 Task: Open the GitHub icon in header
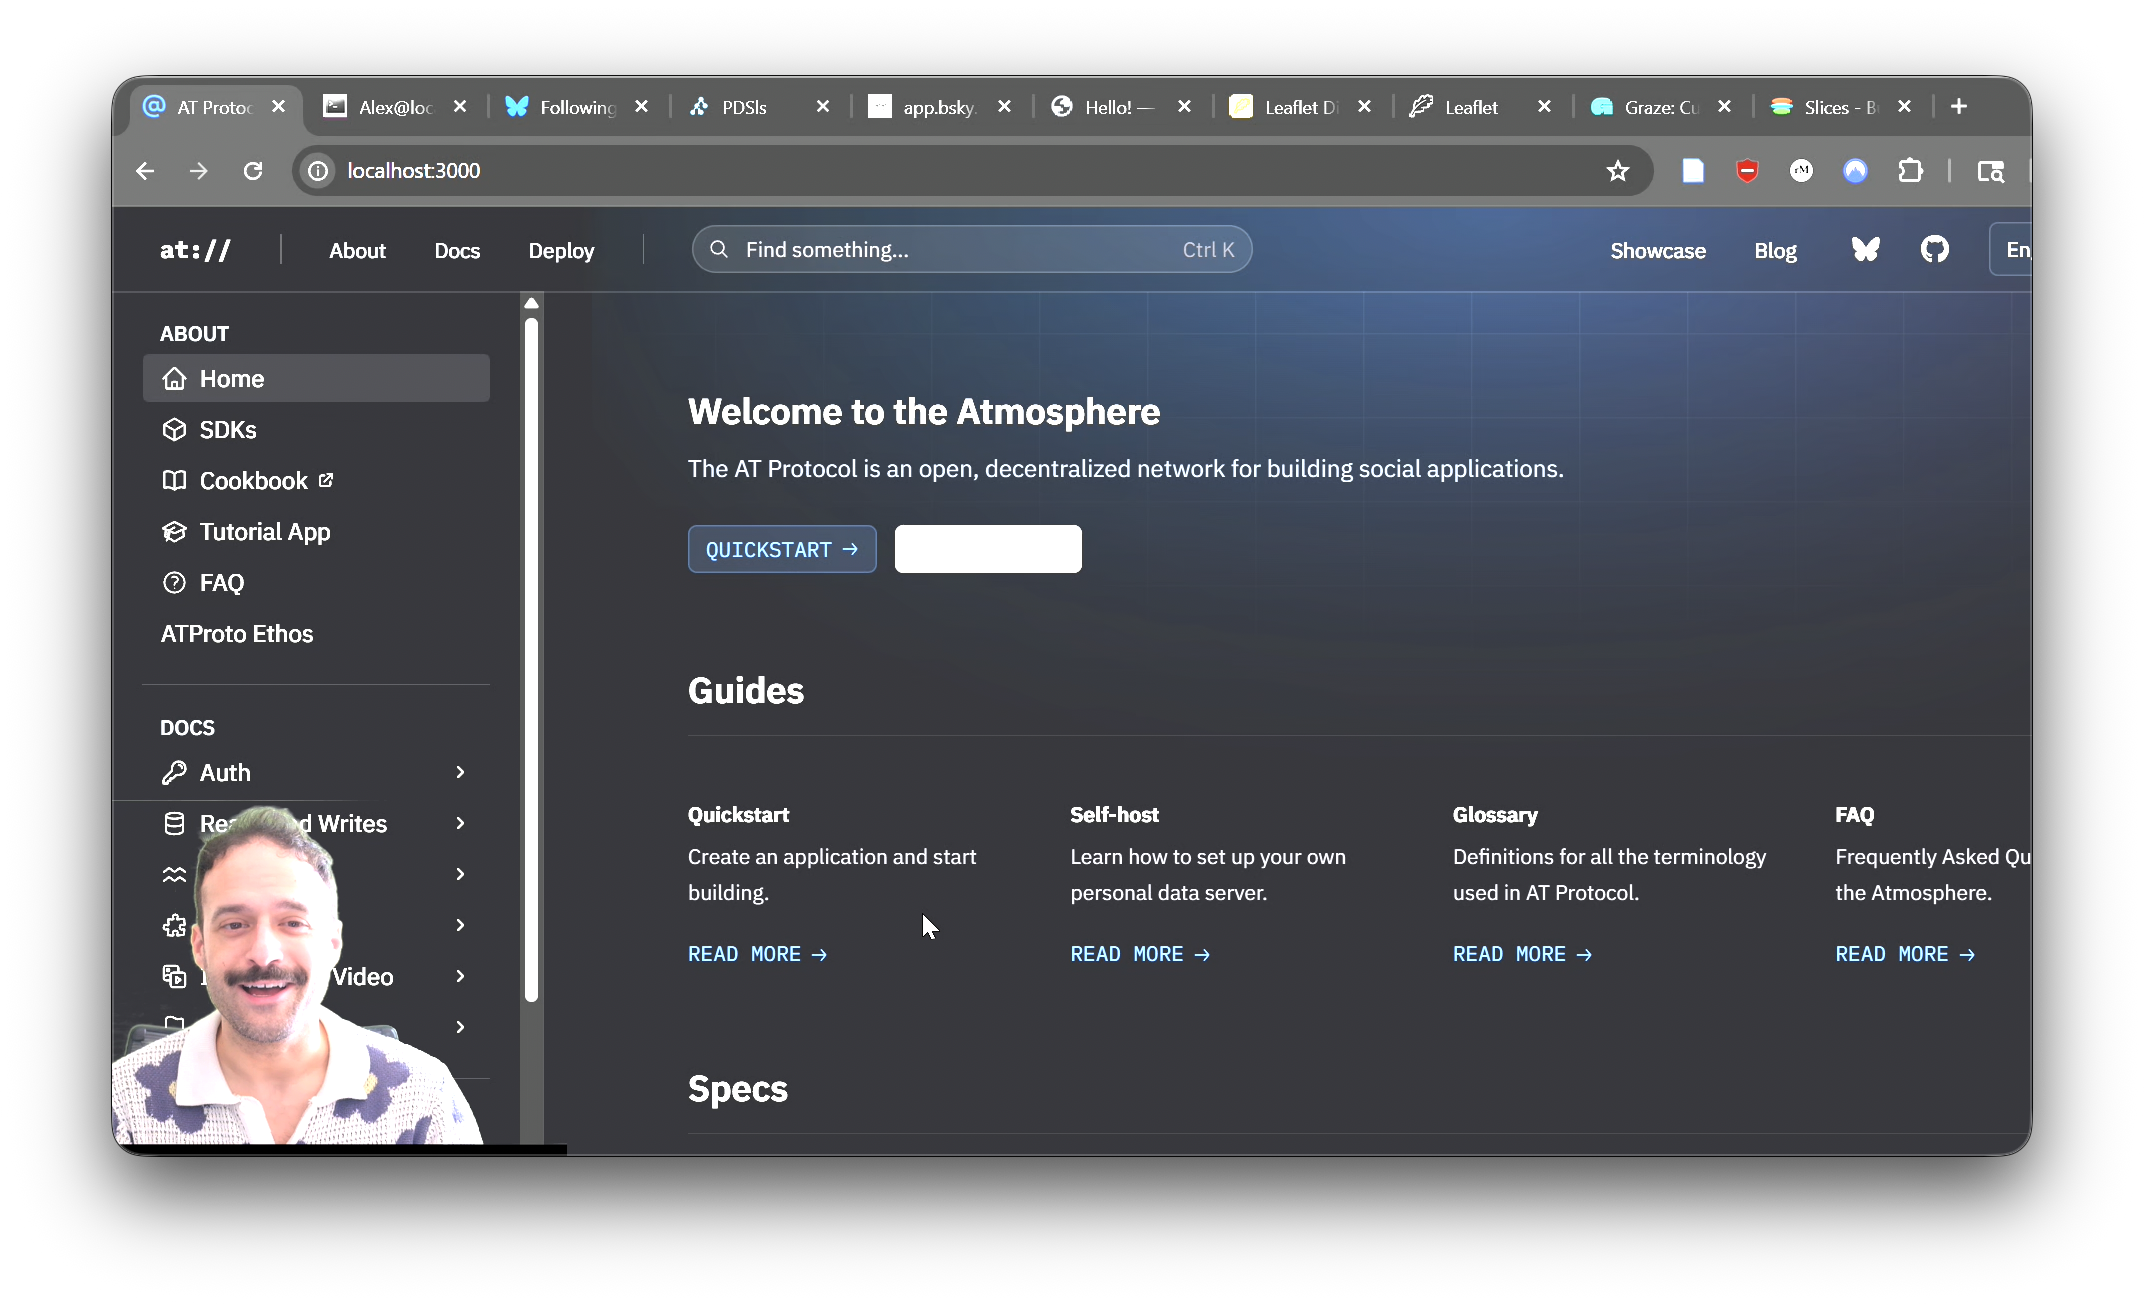pyautogui.click(x=1934, y=250)
